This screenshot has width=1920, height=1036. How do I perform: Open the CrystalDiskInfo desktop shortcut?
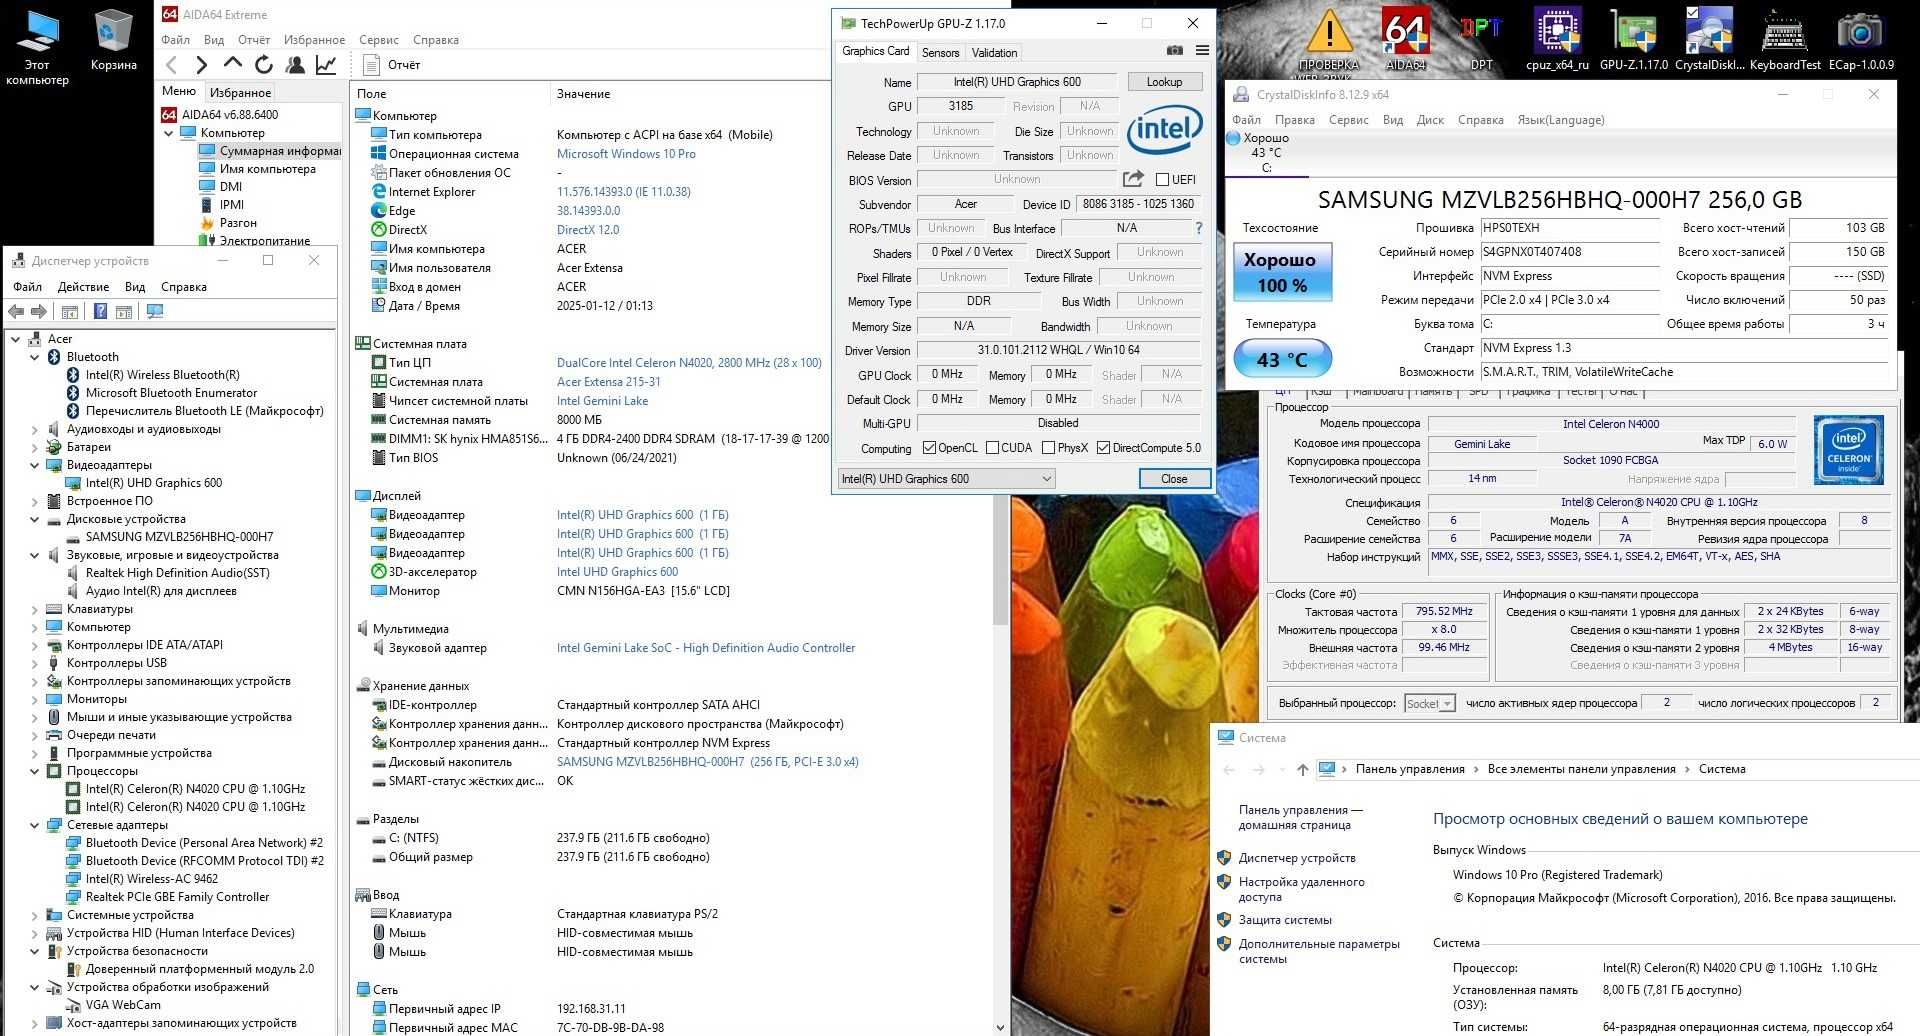[x=1709, y=38]
